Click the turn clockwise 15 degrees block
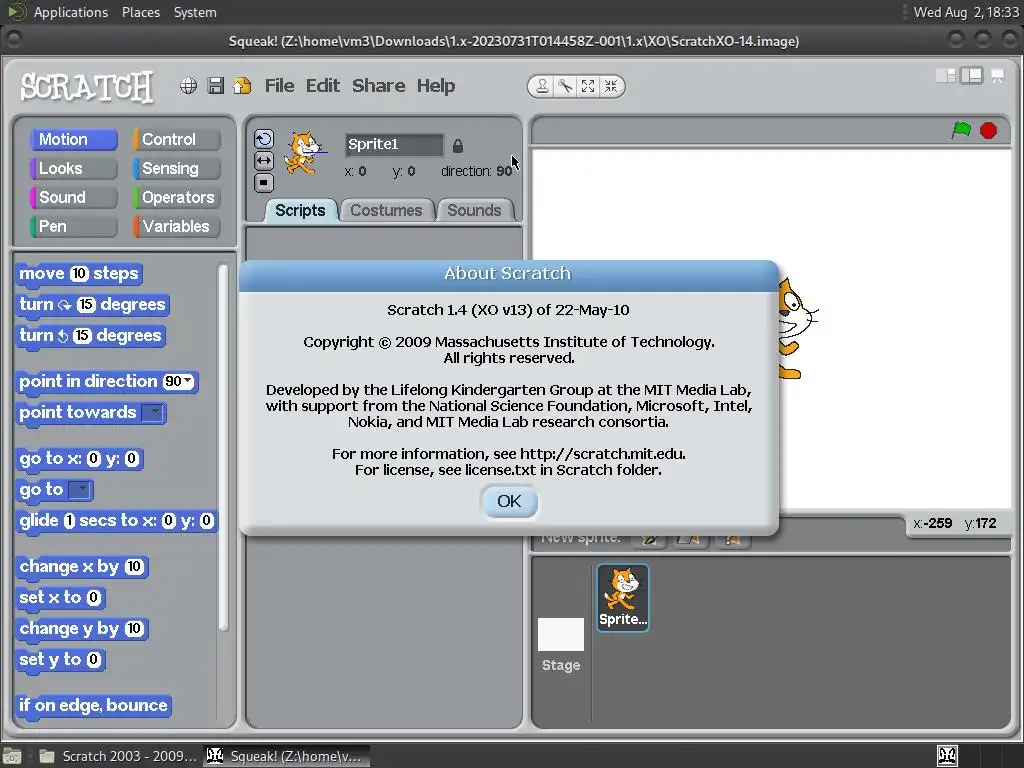The height and width of the screenshot is (768, 1024). [x=93, y=305]
